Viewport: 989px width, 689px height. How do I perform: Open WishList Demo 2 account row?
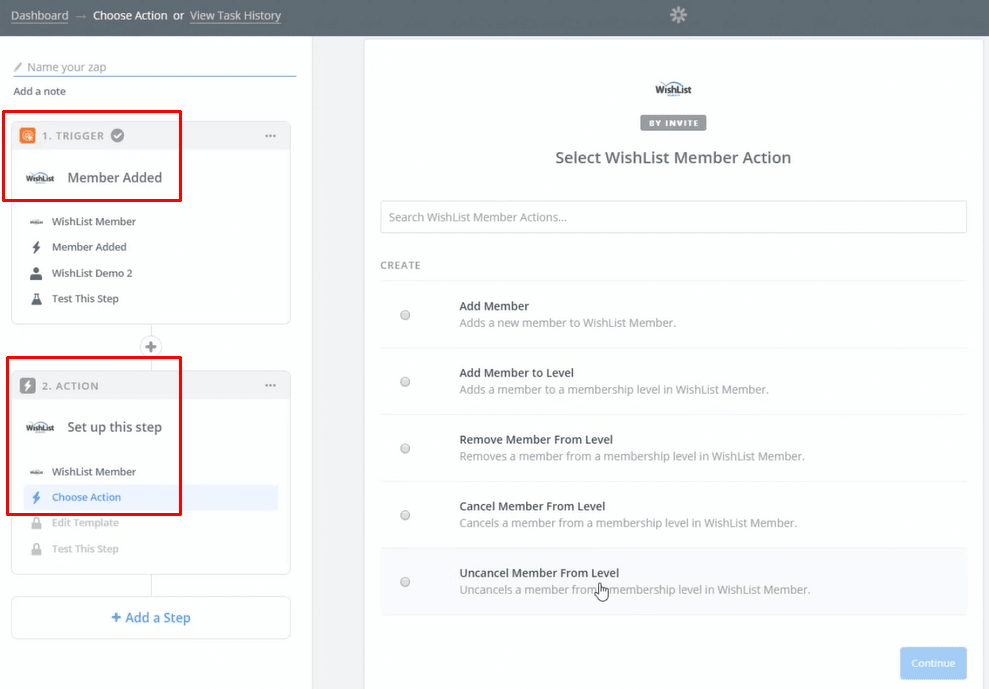[151, 273]
